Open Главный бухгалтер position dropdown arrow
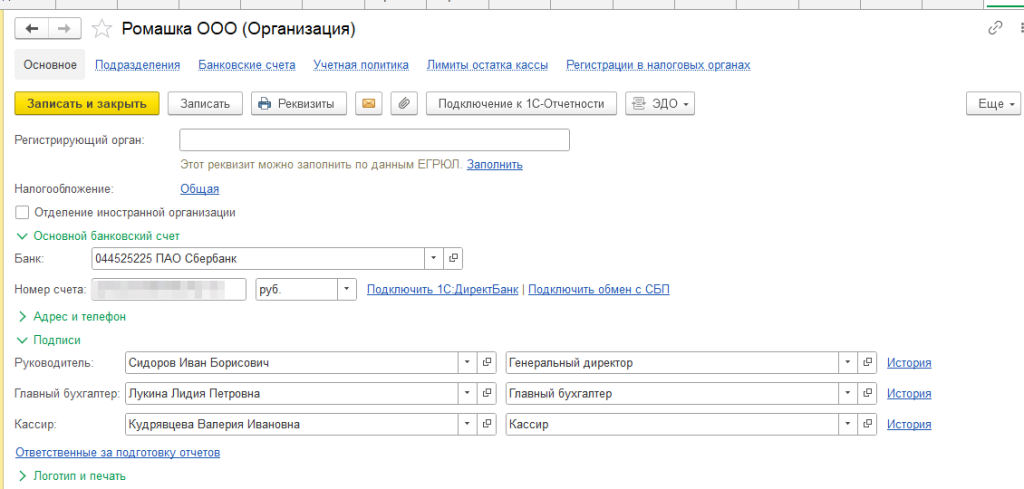The image size is (1024, 489). coord(848,394)
